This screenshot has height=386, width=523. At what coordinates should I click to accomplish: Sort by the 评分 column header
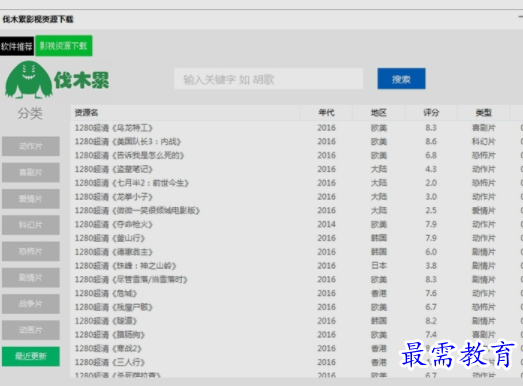431,112
